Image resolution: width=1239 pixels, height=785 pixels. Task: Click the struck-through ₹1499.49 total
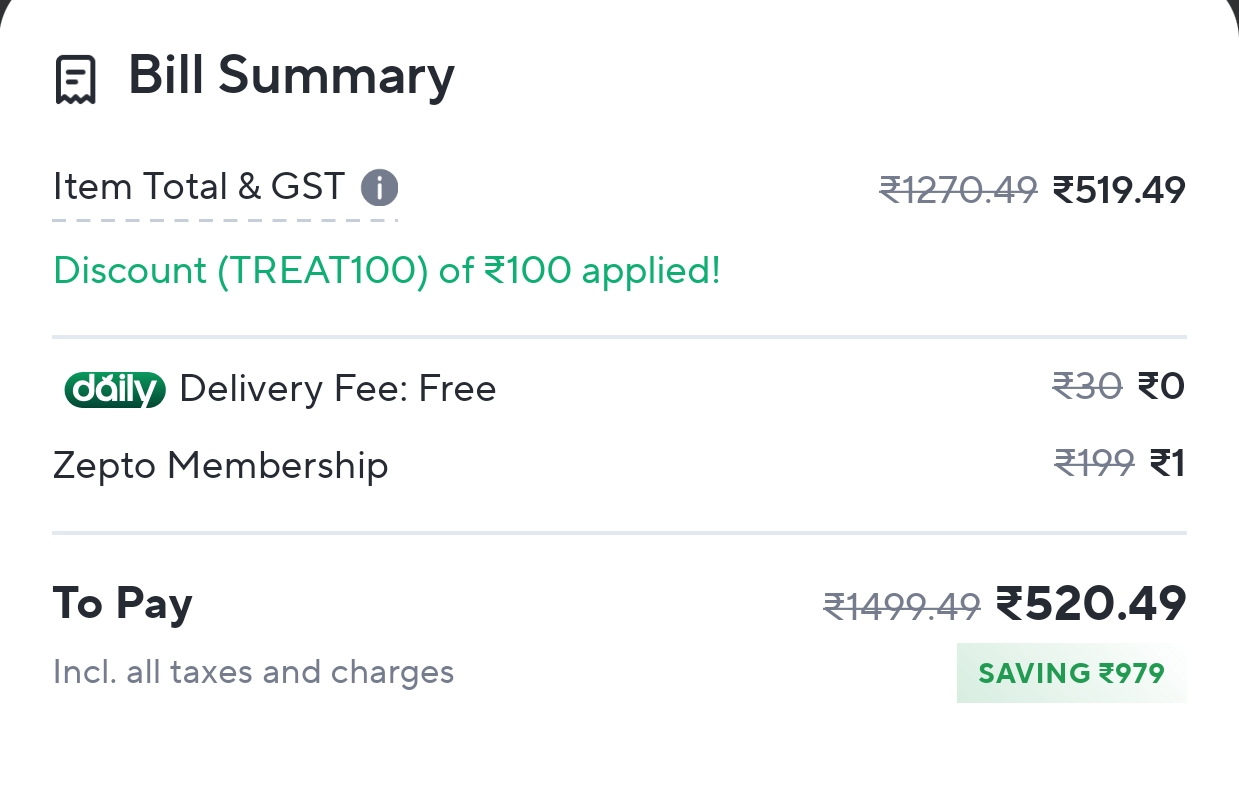tap(901, 605)
